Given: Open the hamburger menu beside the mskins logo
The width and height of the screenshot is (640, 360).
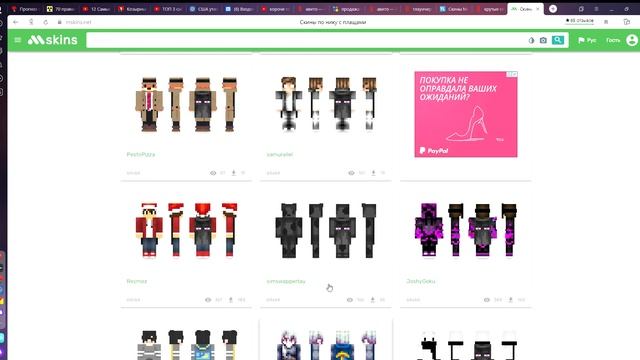Looking at the screenshot, I should coord(18,40).
